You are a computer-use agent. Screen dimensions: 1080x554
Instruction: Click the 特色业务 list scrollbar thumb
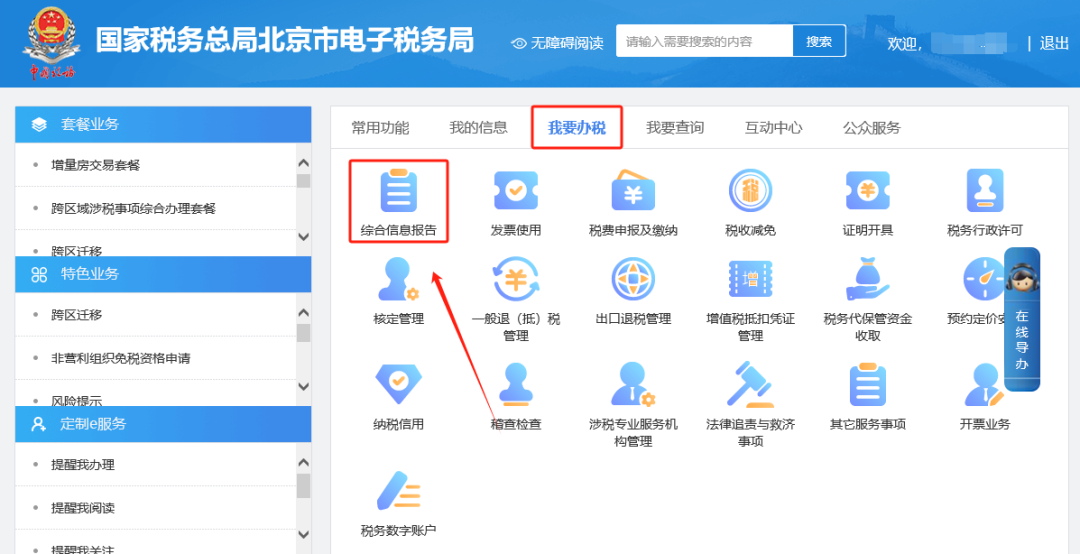coord(303,334)
